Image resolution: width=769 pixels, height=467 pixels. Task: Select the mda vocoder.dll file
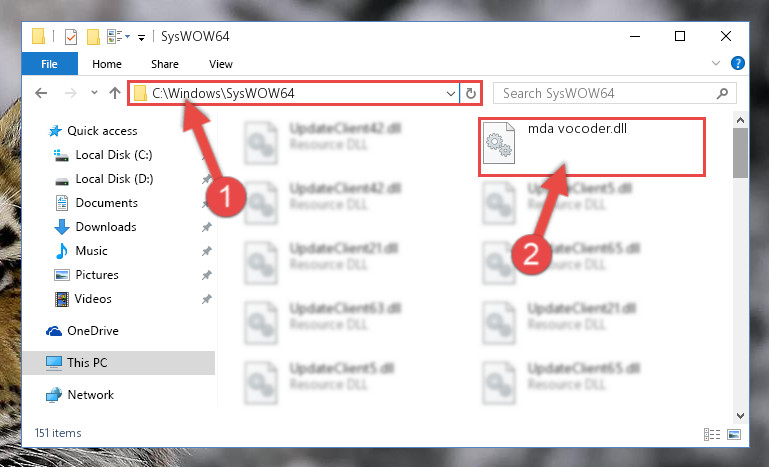coord(592,147)
